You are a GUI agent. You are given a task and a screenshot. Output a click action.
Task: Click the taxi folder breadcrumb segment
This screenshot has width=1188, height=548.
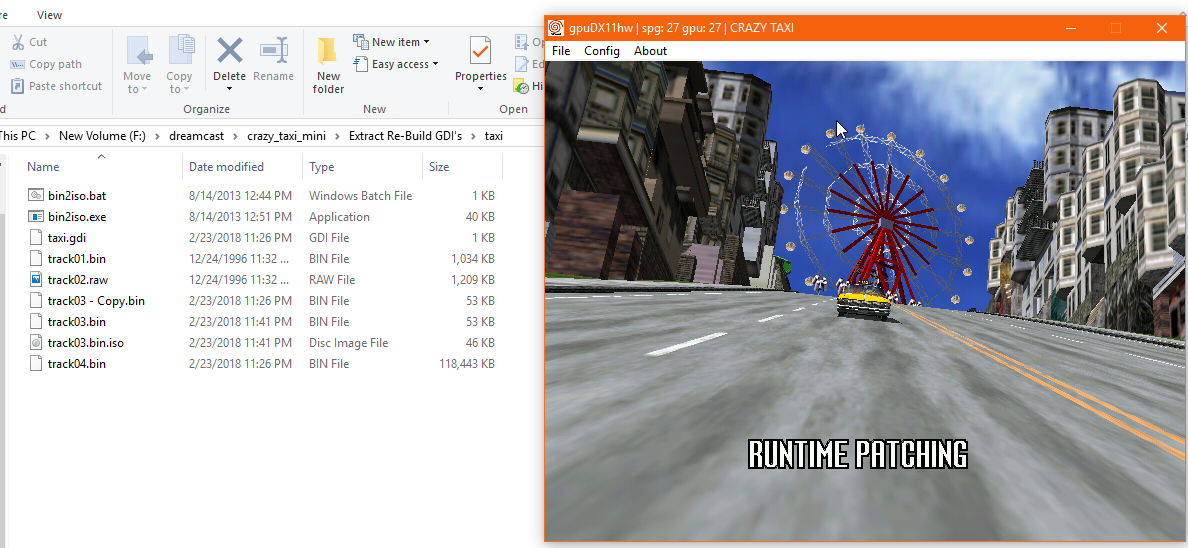tap(493, 136)
